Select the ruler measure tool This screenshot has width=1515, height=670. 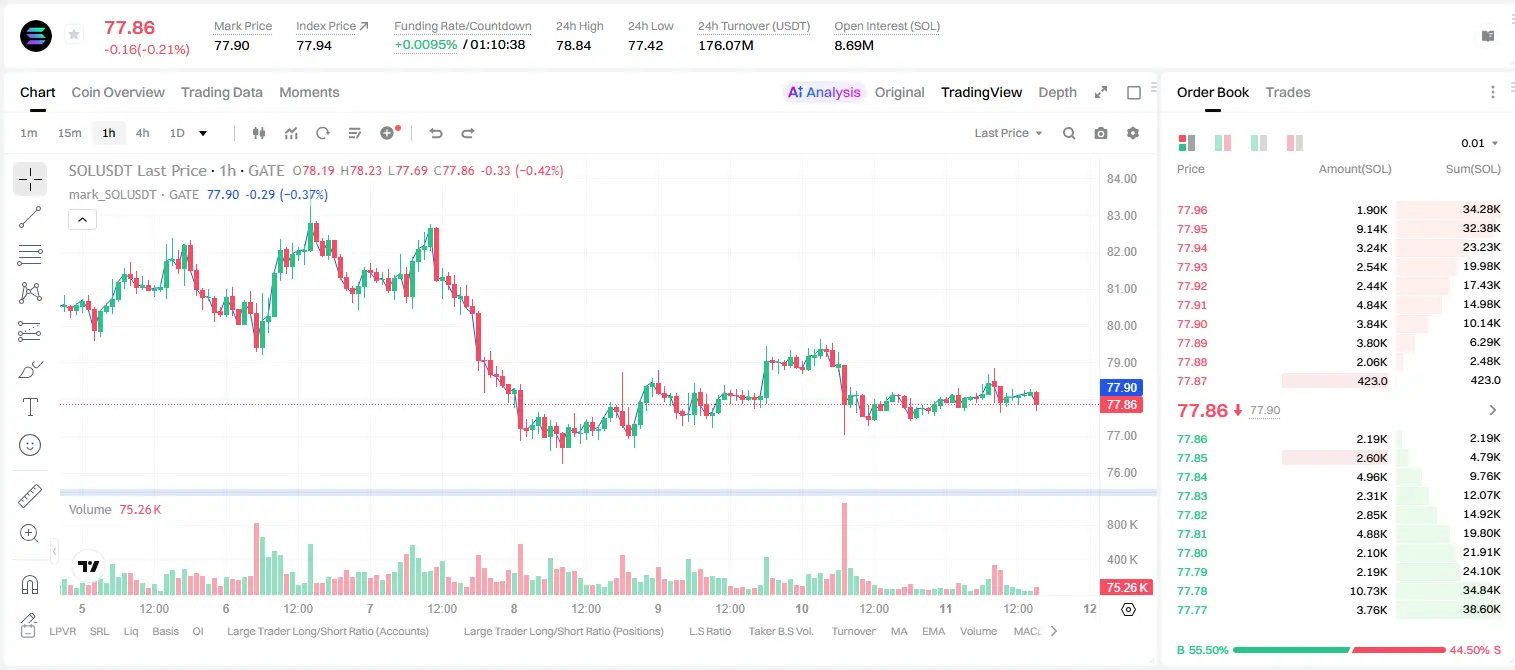30,496
